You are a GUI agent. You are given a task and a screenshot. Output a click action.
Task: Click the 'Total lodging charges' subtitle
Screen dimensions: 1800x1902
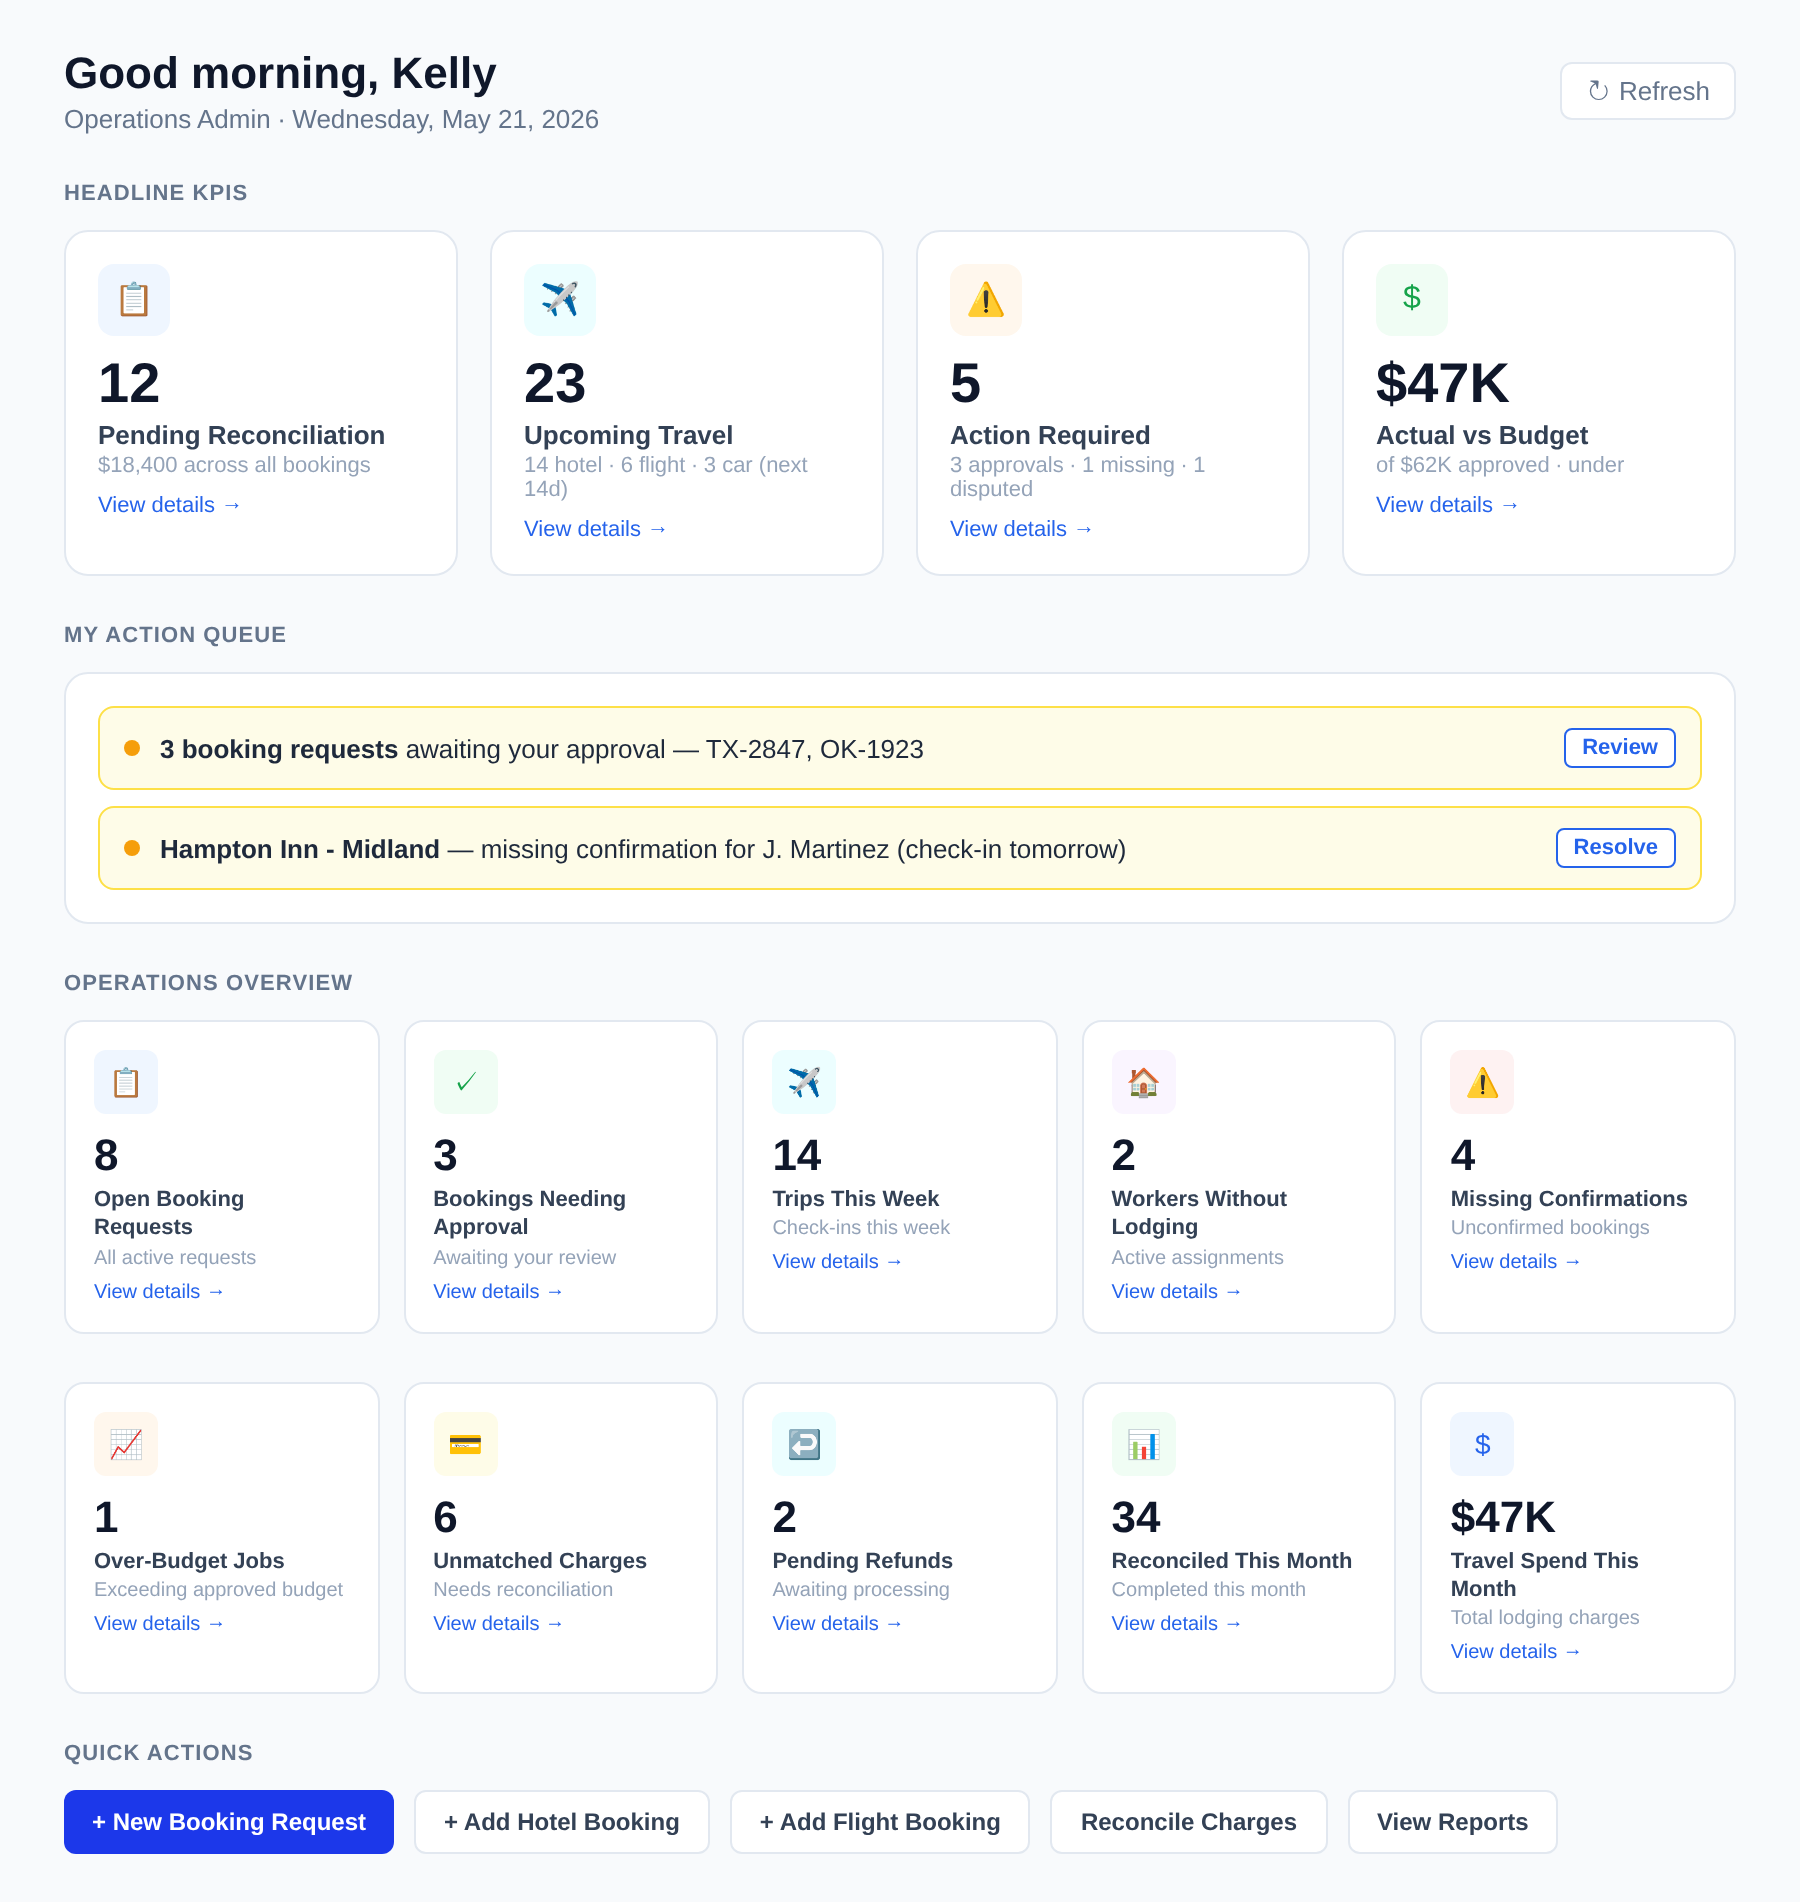(1545, 1617)
